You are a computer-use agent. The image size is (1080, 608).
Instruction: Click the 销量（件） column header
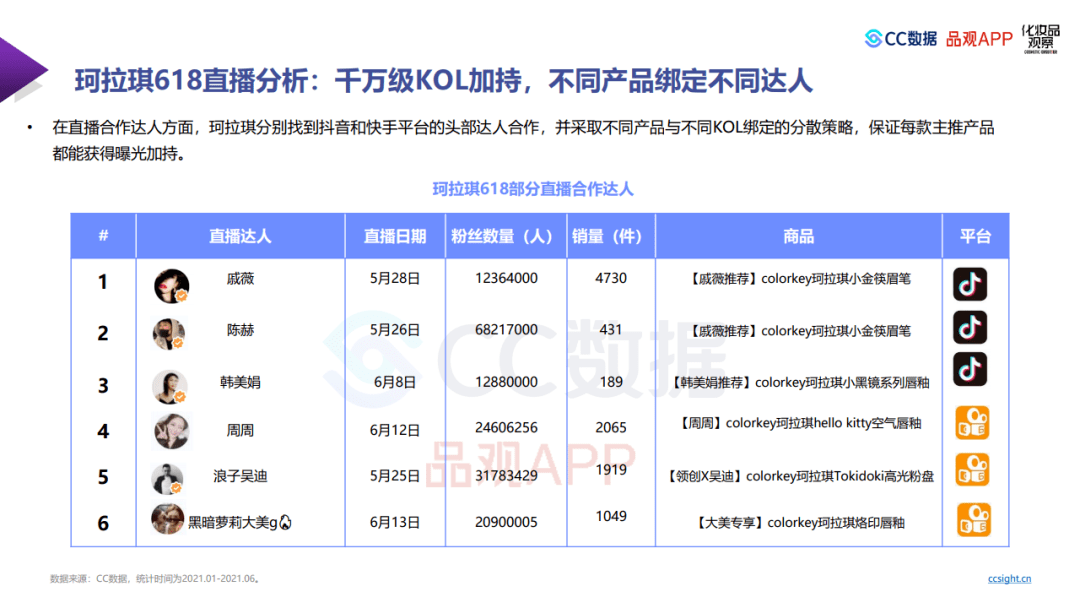610,237
